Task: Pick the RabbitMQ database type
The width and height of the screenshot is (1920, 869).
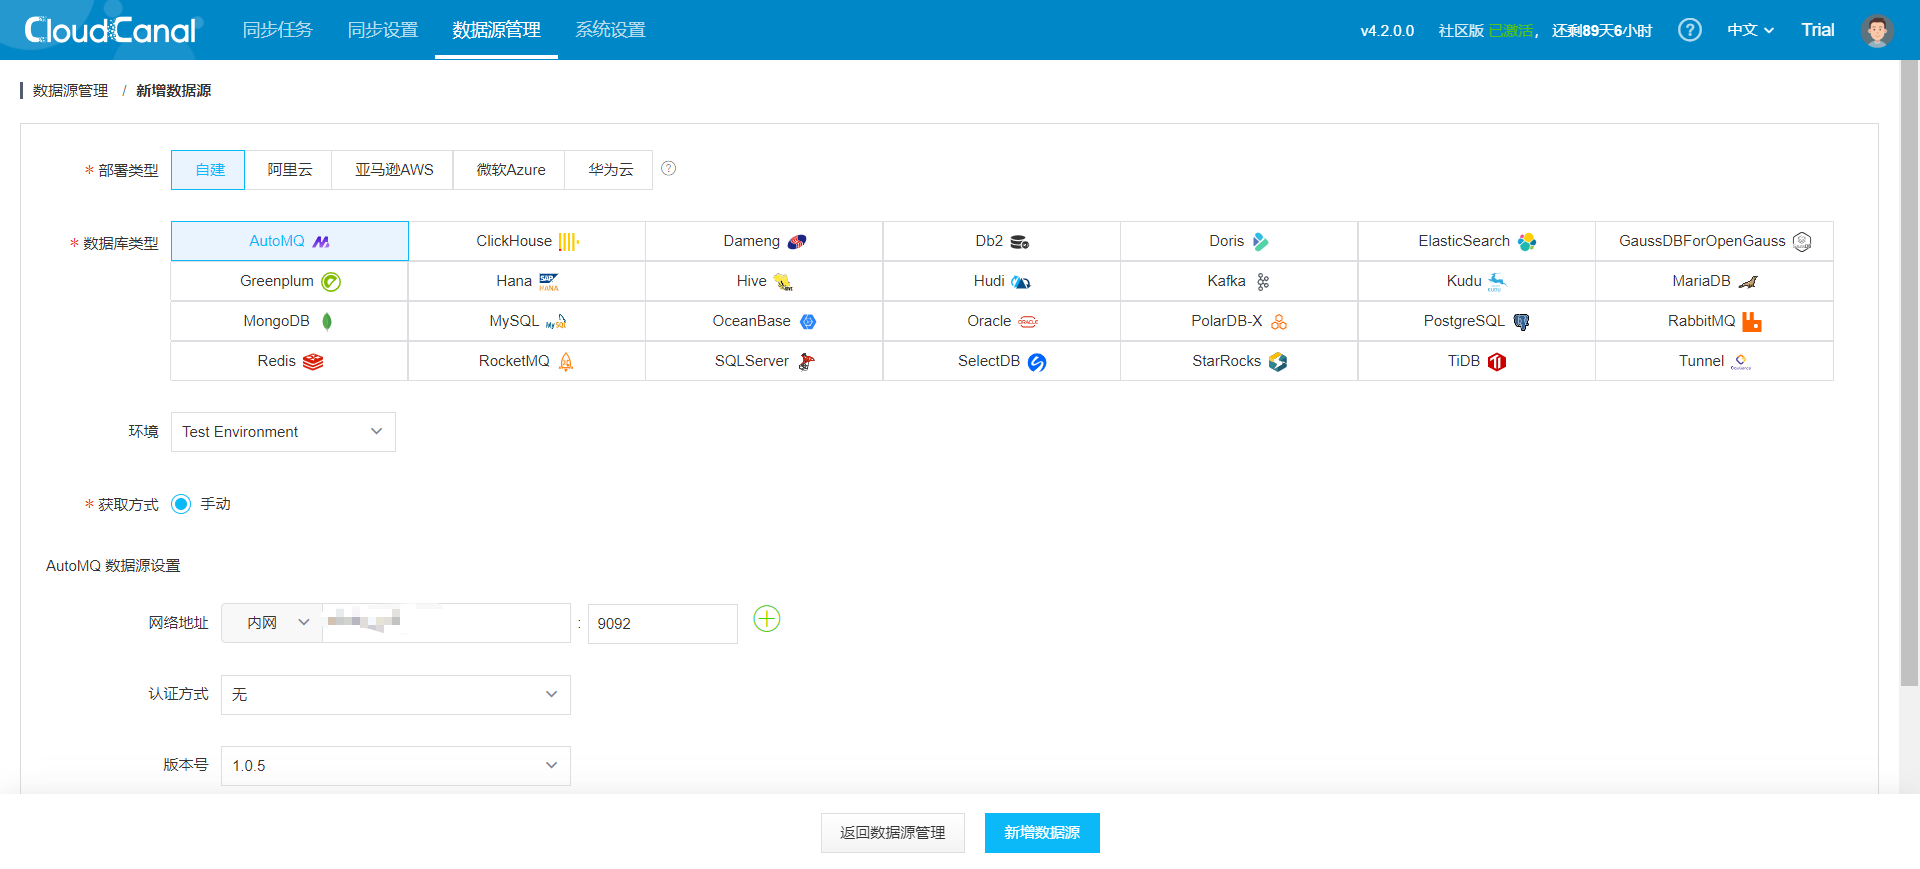Action: point(1713,321)
